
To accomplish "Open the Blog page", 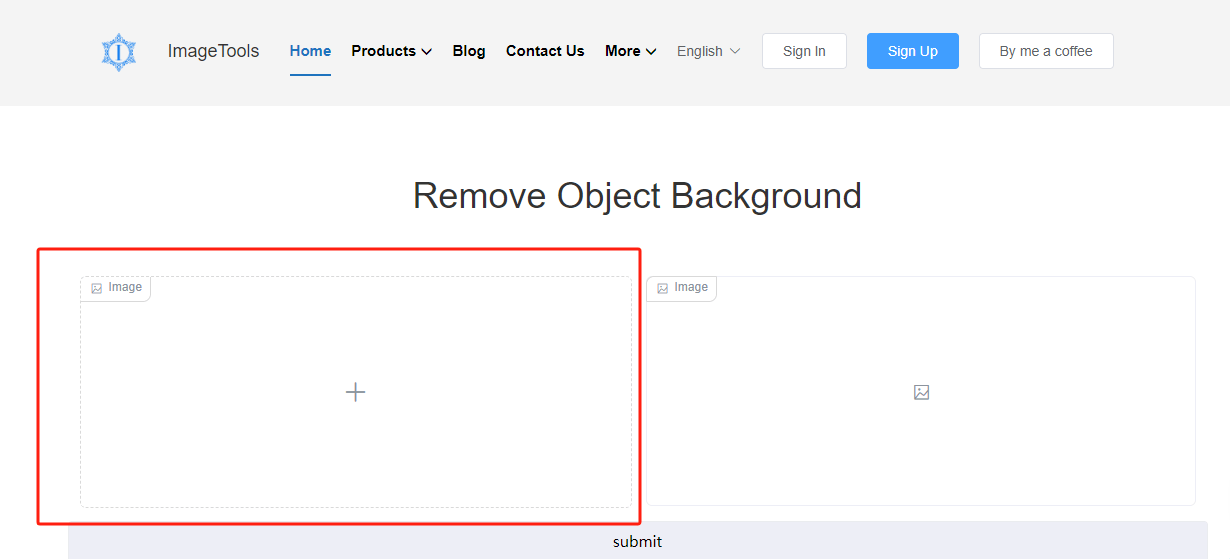I will [469, 51].
